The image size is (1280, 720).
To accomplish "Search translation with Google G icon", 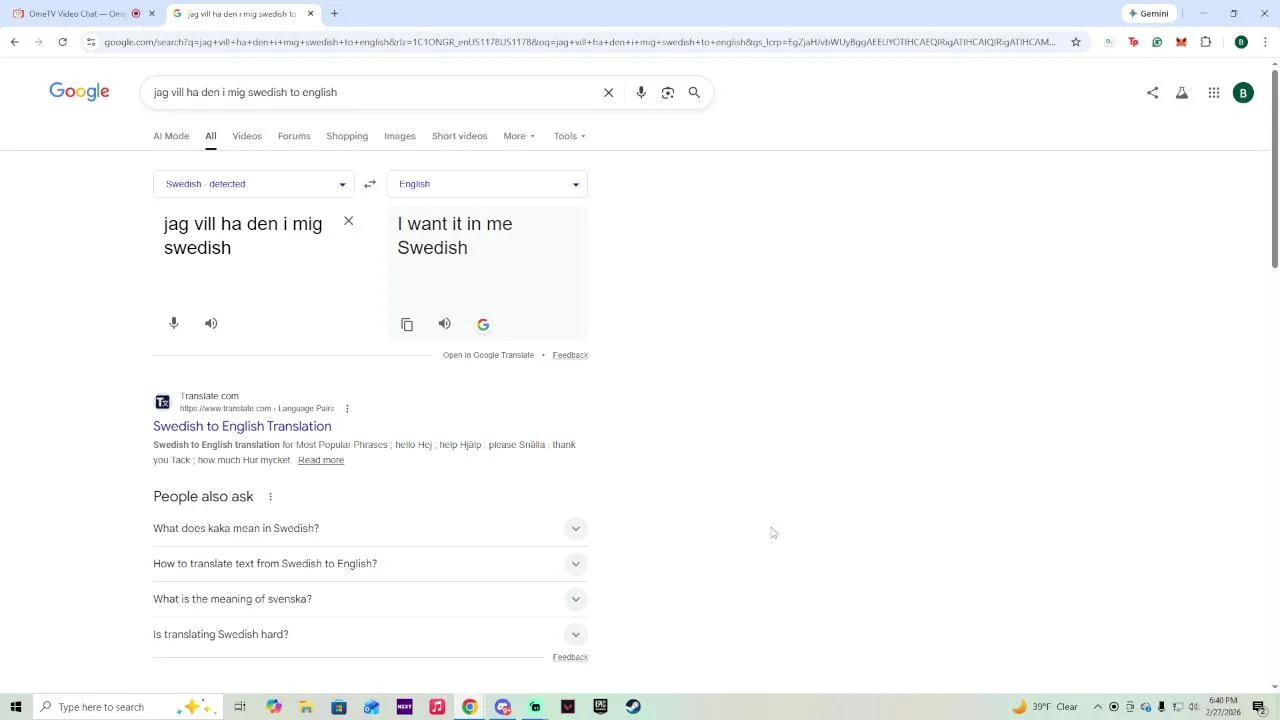I will 483,324.
